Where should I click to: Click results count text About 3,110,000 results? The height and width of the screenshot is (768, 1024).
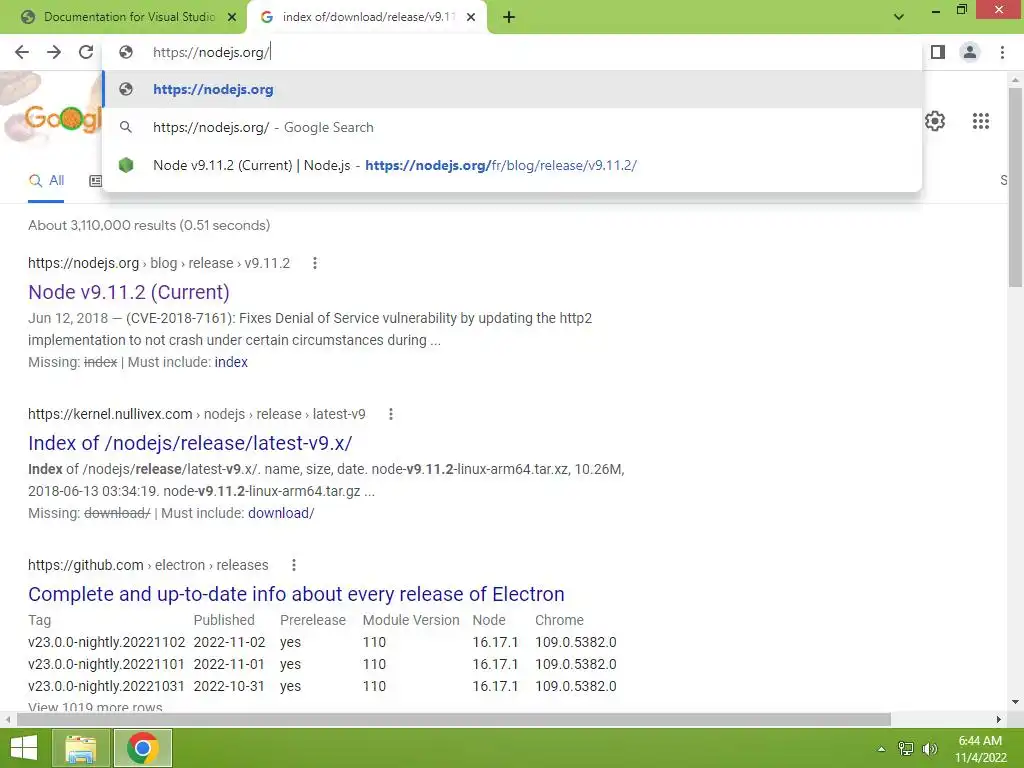[x=149, y=225]
